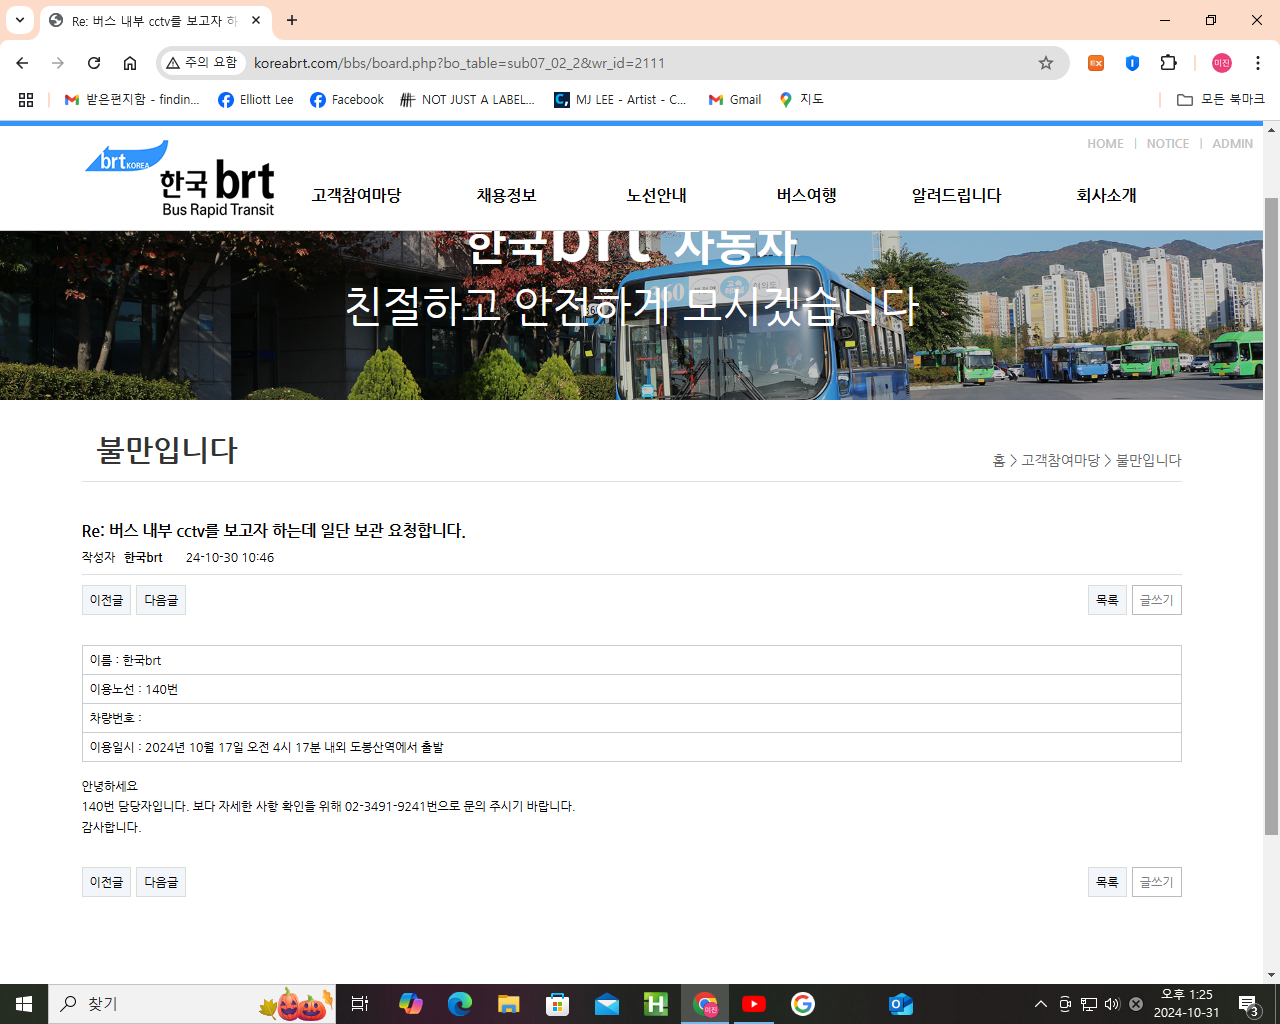The image size is (1280, 1024).
Task: Open the Gmail bookmark
Action: coord(733,99)
